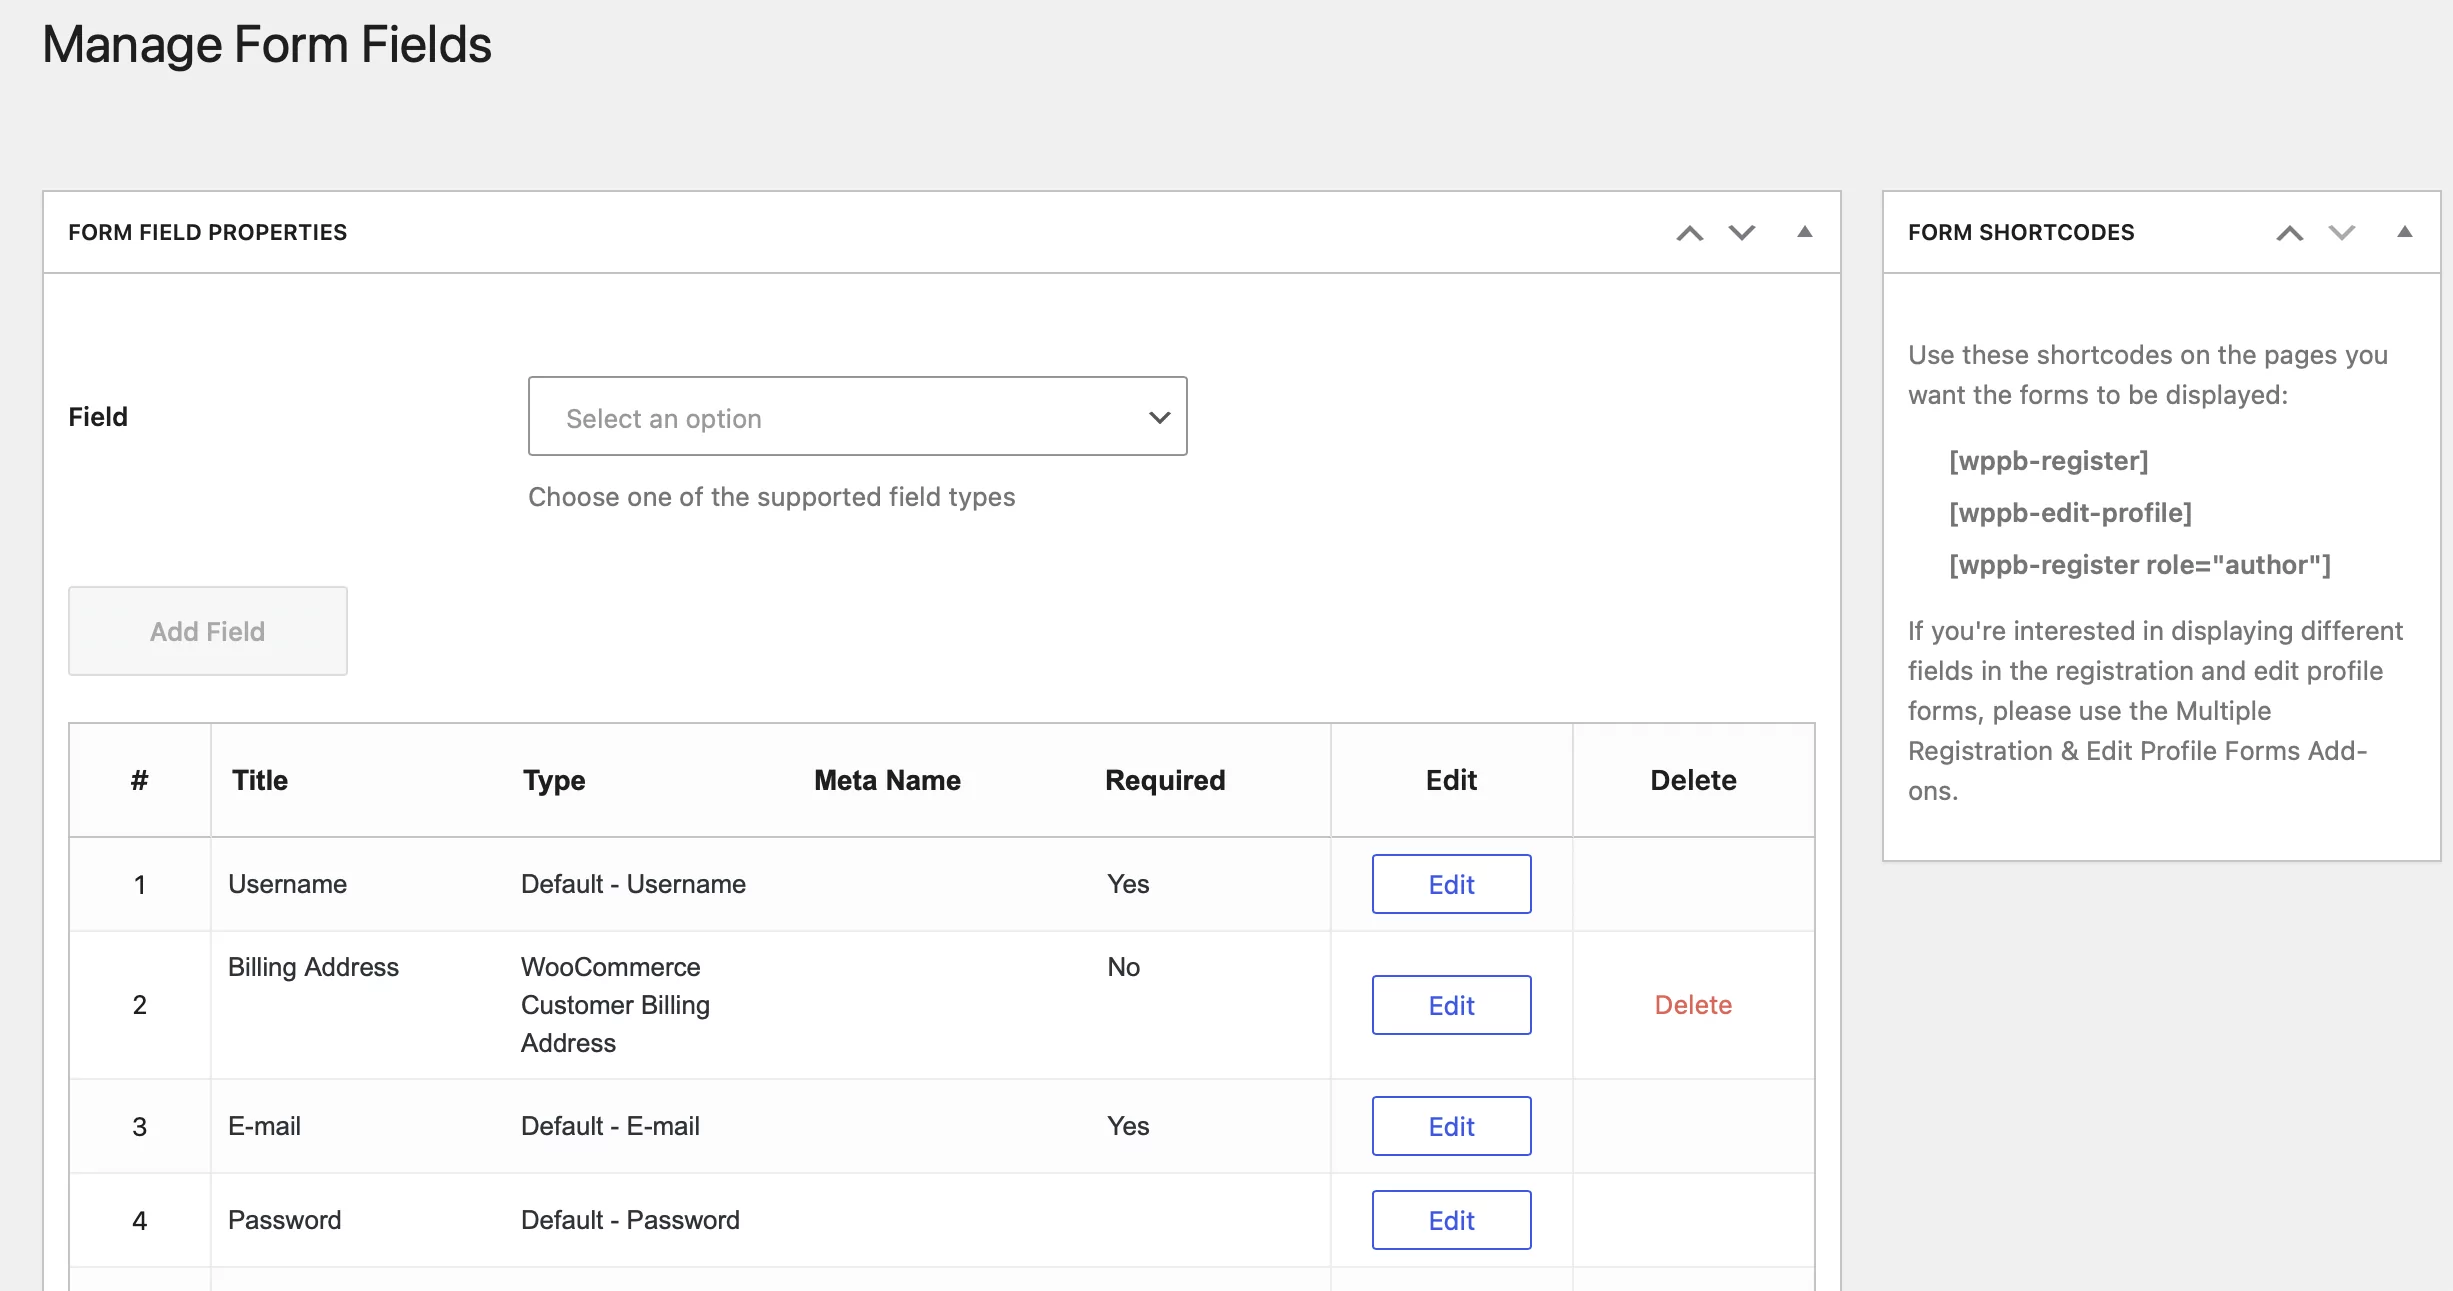Click the E-mail title cell

pyautogui.click(x=264, y=1126)
